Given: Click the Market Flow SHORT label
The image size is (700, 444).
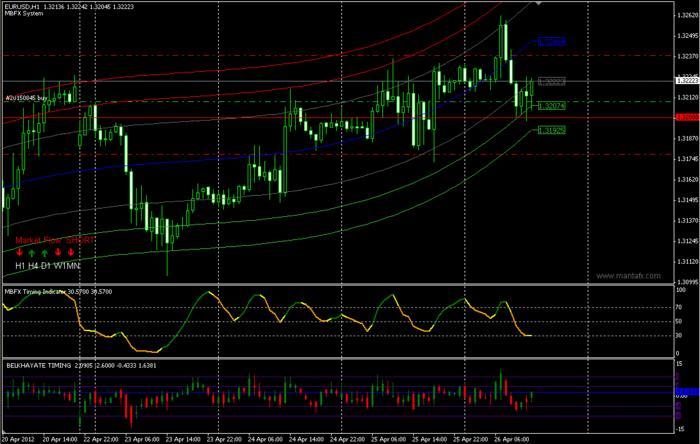Looking at the screenshot, I should tap(55, 240).
